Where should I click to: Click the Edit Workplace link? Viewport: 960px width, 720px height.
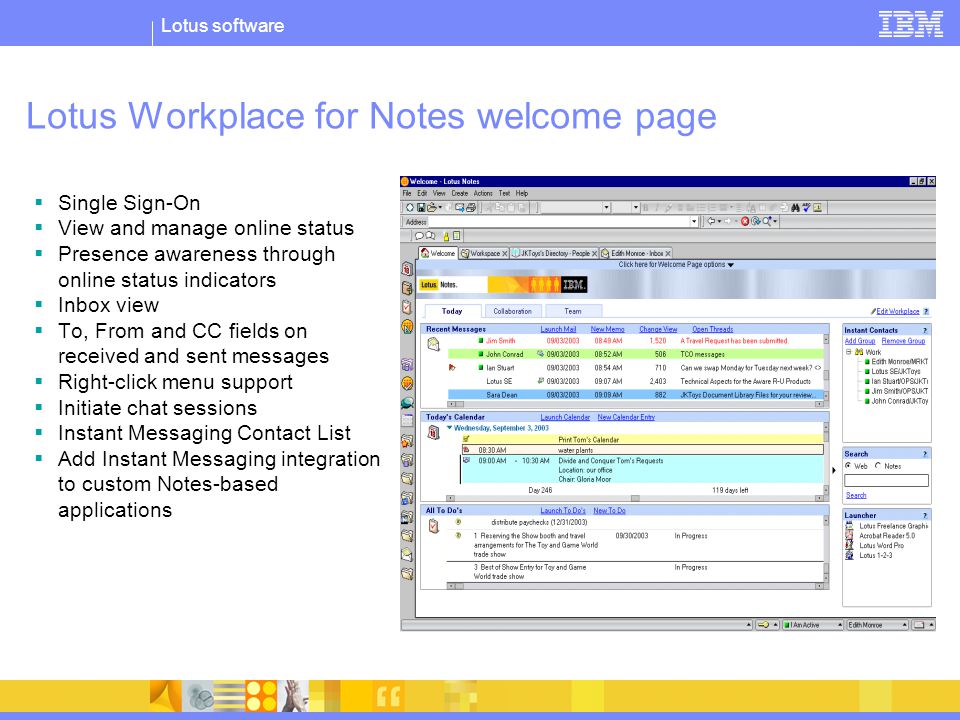pyautogui.click(x=898, y=312)
